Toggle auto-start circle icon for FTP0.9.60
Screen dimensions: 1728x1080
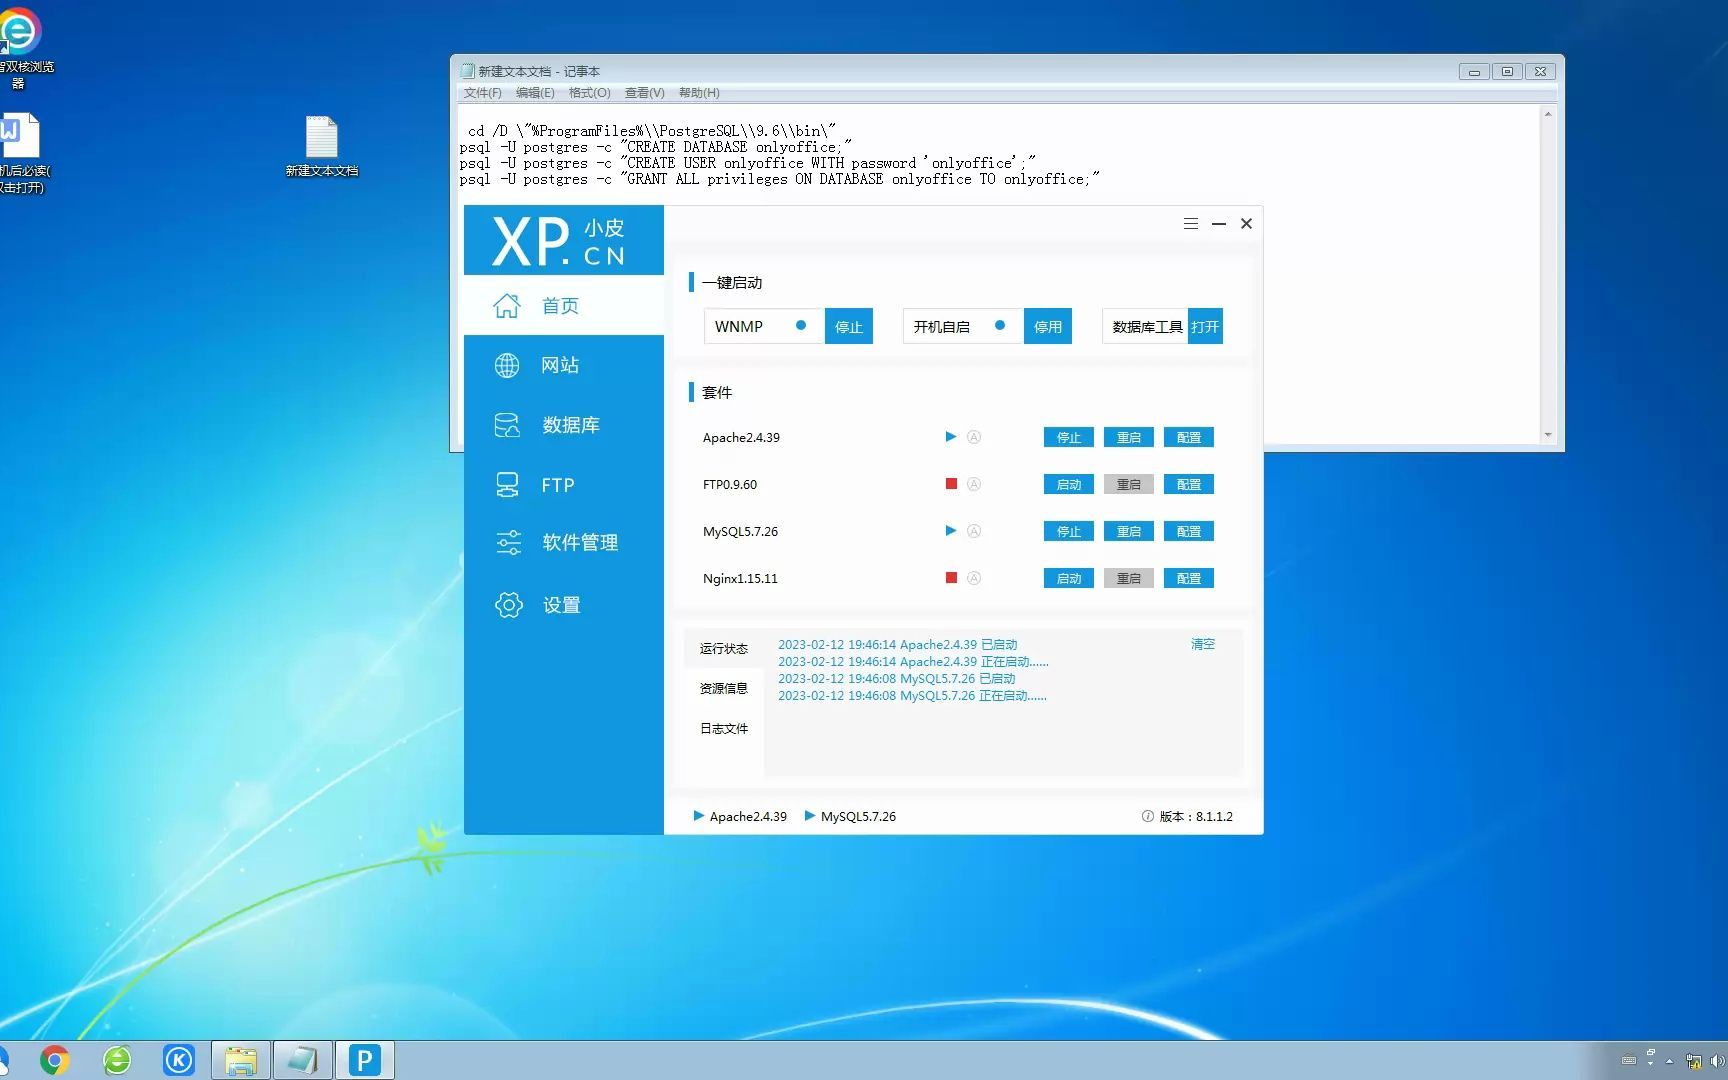click(974, 484)
